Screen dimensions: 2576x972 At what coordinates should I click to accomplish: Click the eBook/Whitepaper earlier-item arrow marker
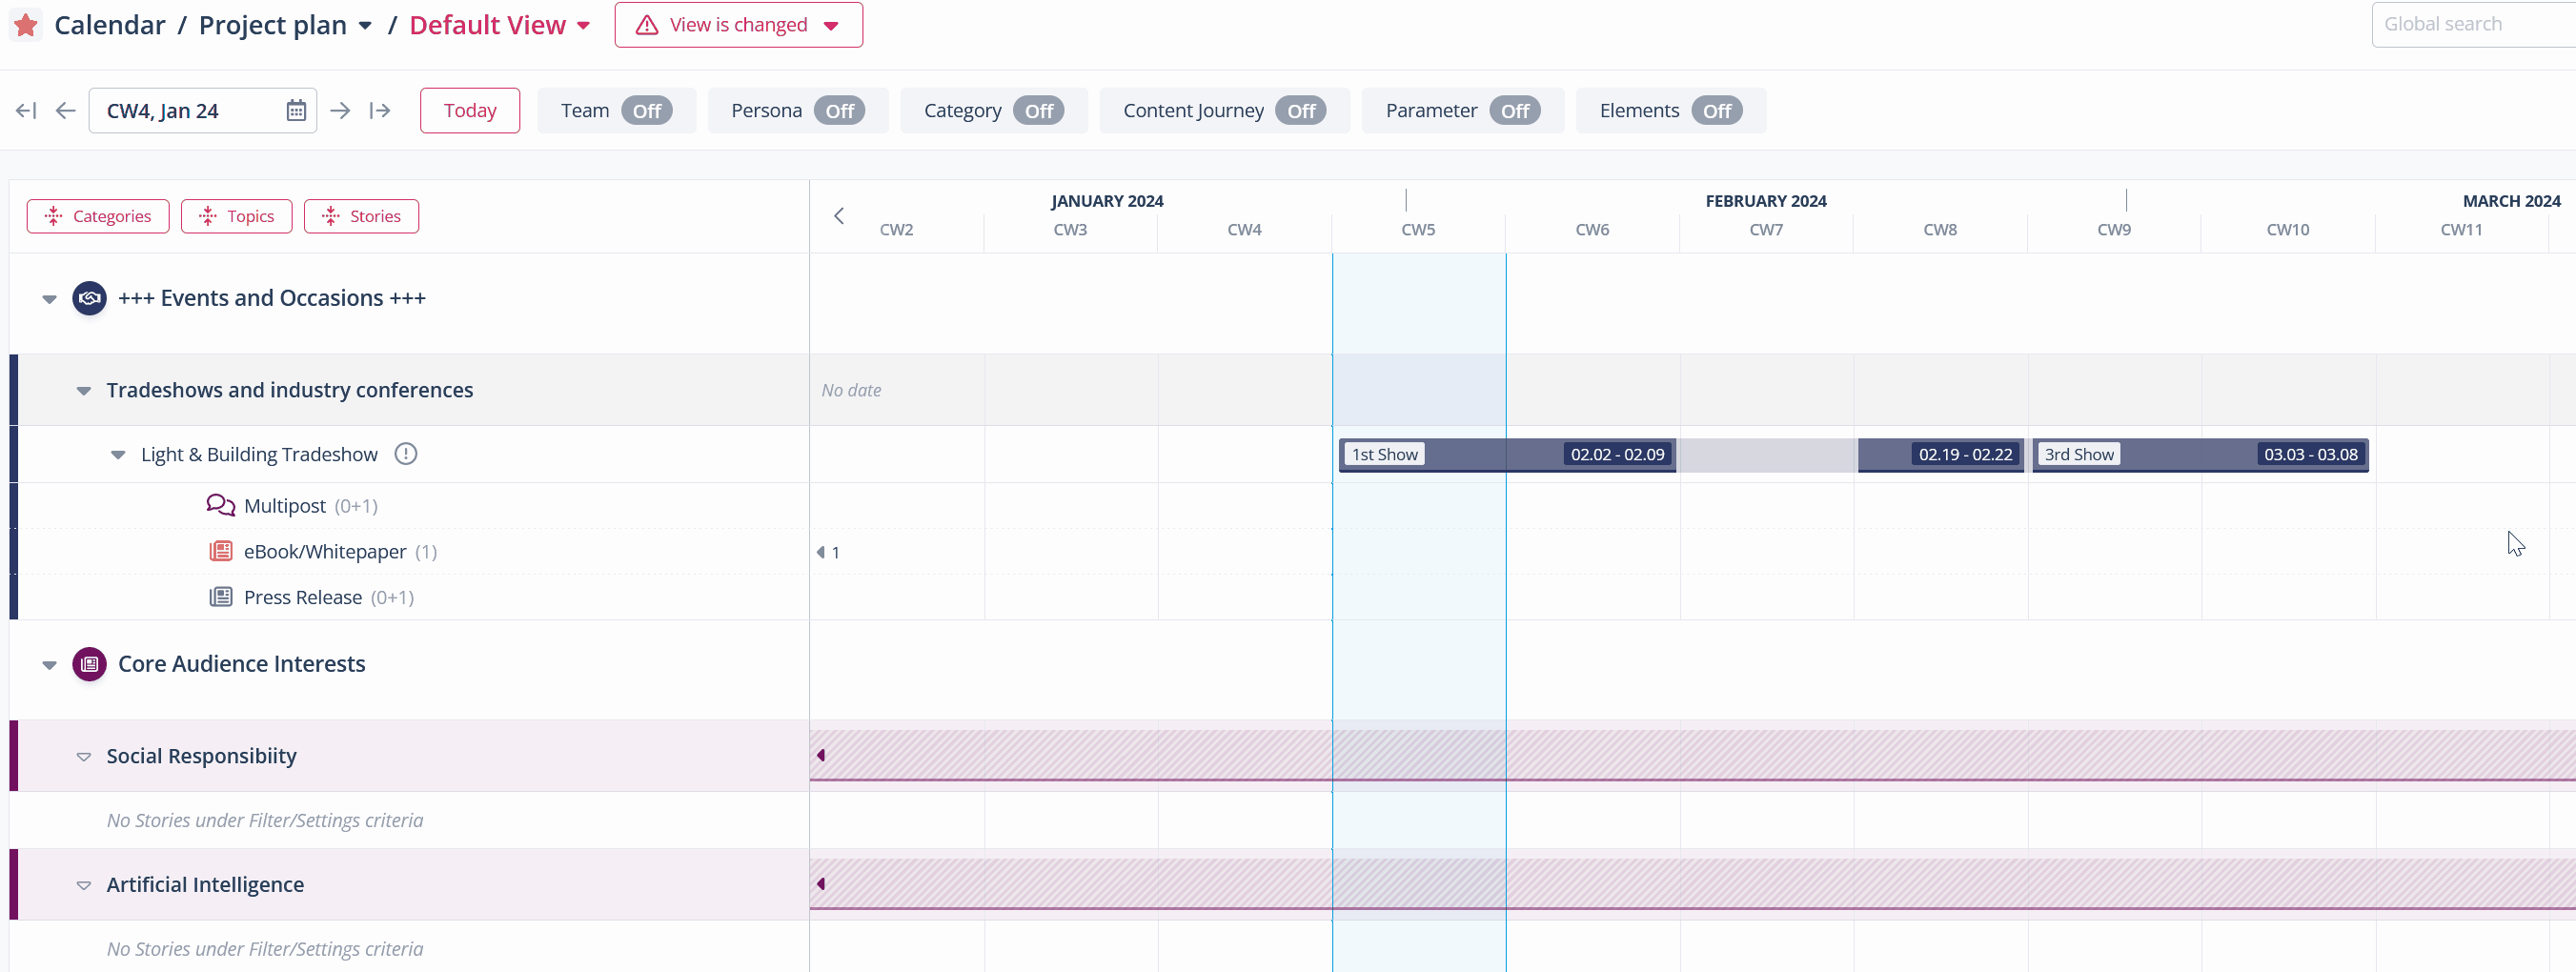click(x=820, y=552)
